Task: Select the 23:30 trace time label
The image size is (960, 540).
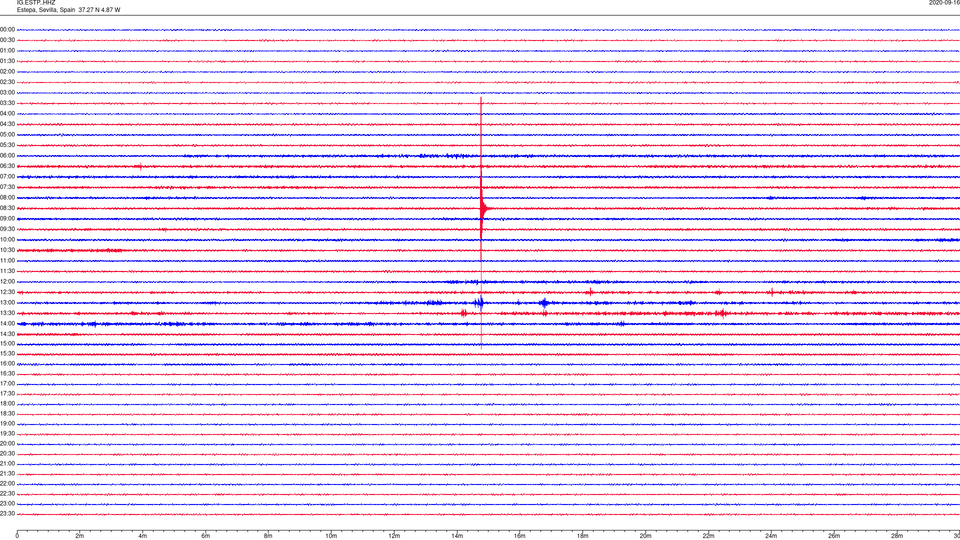Action: click(7, 514)
